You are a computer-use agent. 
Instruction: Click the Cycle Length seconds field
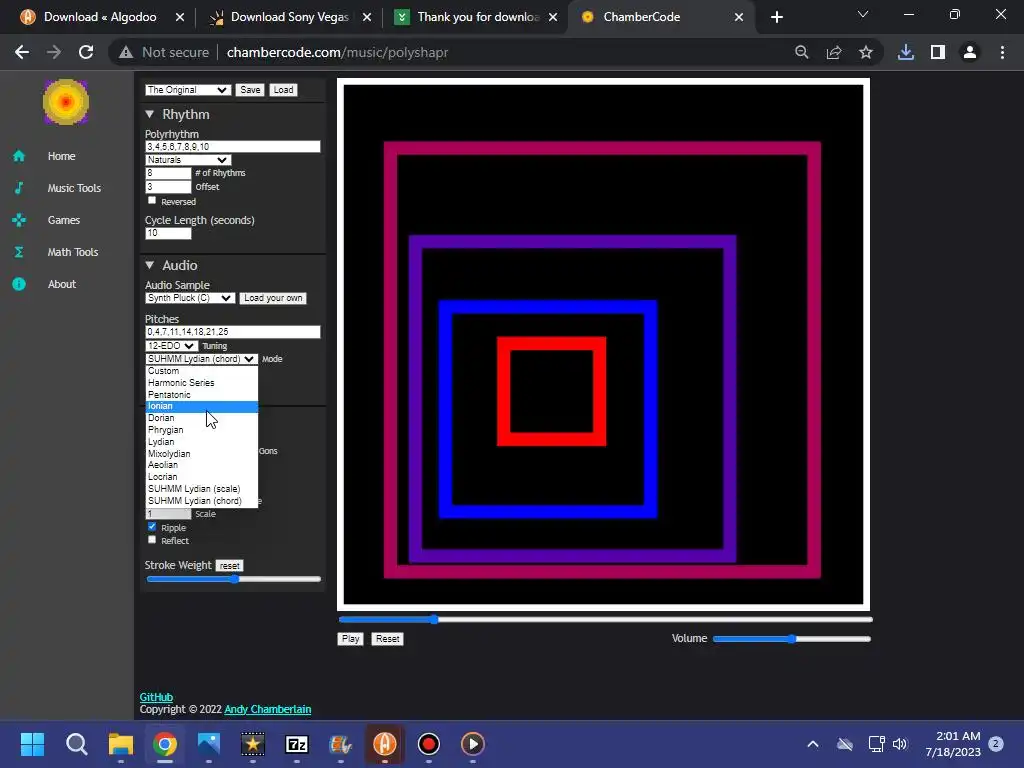[168, 233]
